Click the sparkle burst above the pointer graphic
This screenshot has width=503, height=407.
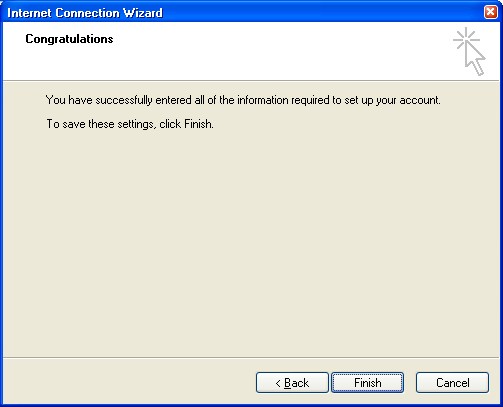(466, 39)
